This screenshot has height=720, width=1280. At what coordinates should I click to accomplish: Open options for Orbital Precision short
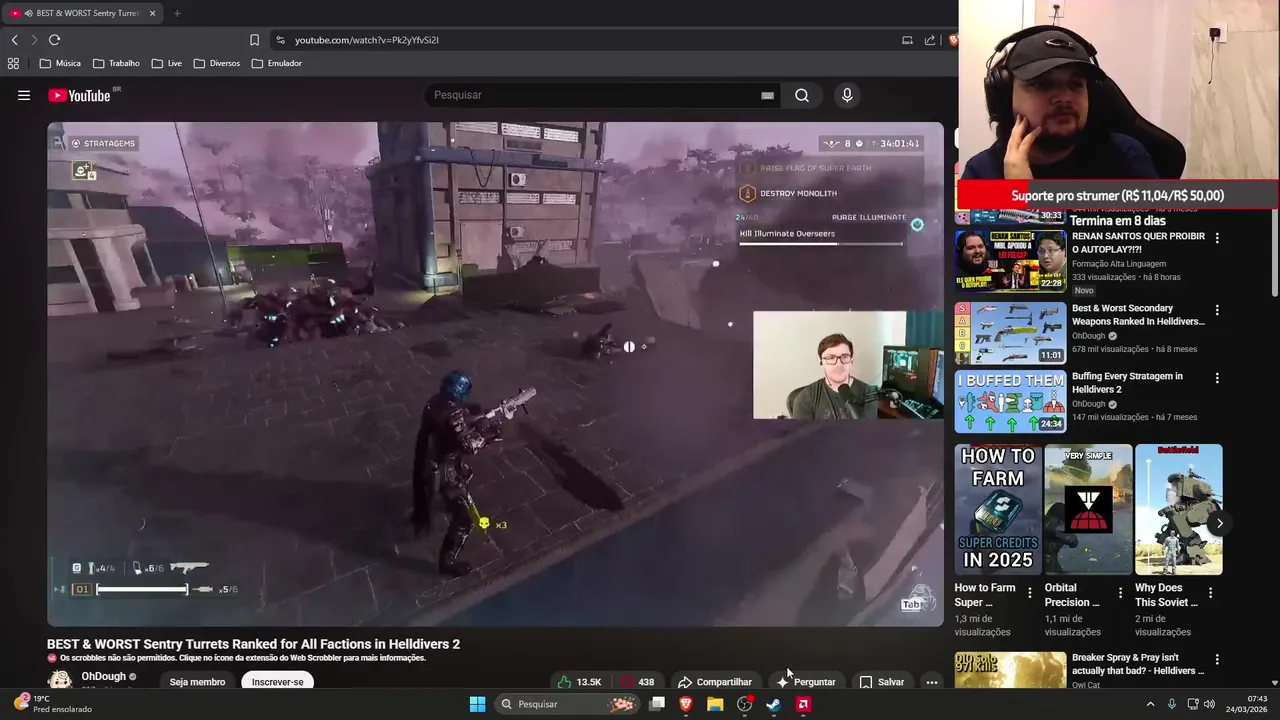(1120, 593)
